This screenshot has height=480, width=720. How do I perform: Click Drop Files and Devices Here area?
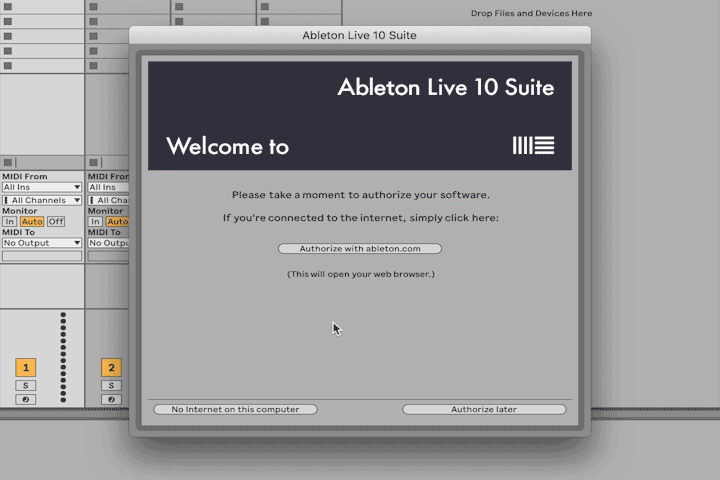coord(531,13)
